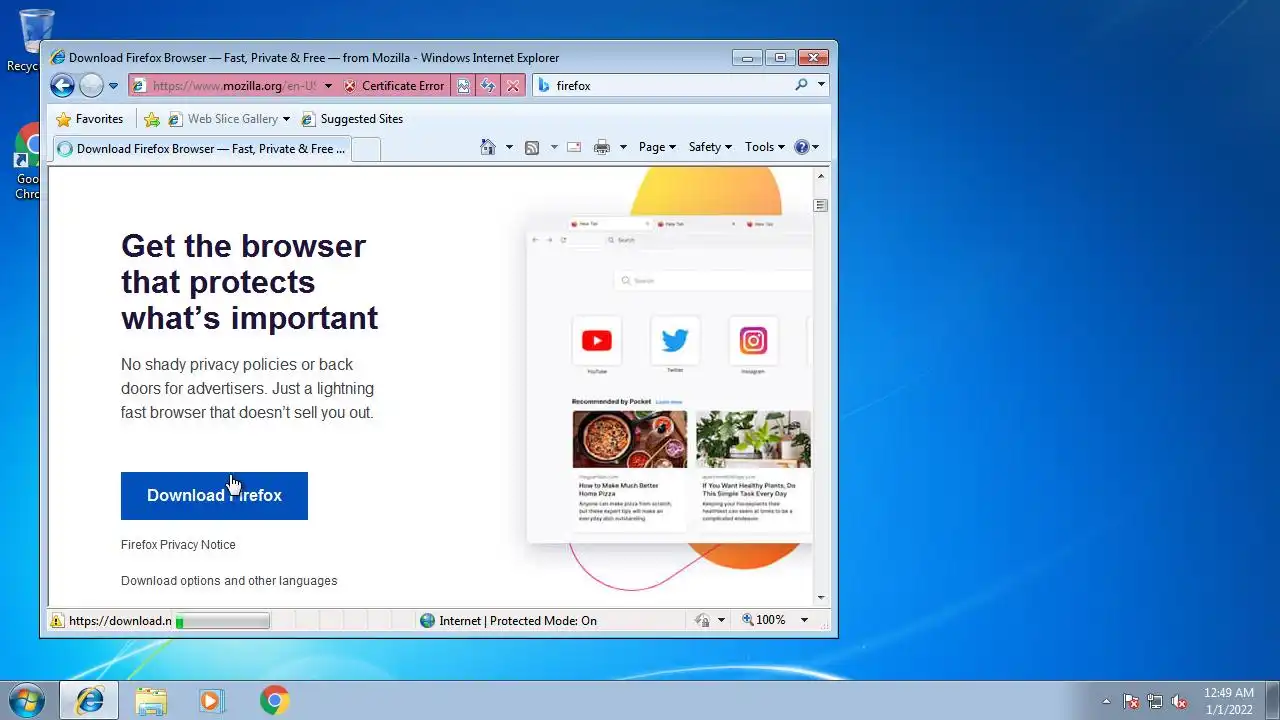Viewport: 1280px width, 720px height.
Task: Click the page loading progress bar
Action: point(222,621)
